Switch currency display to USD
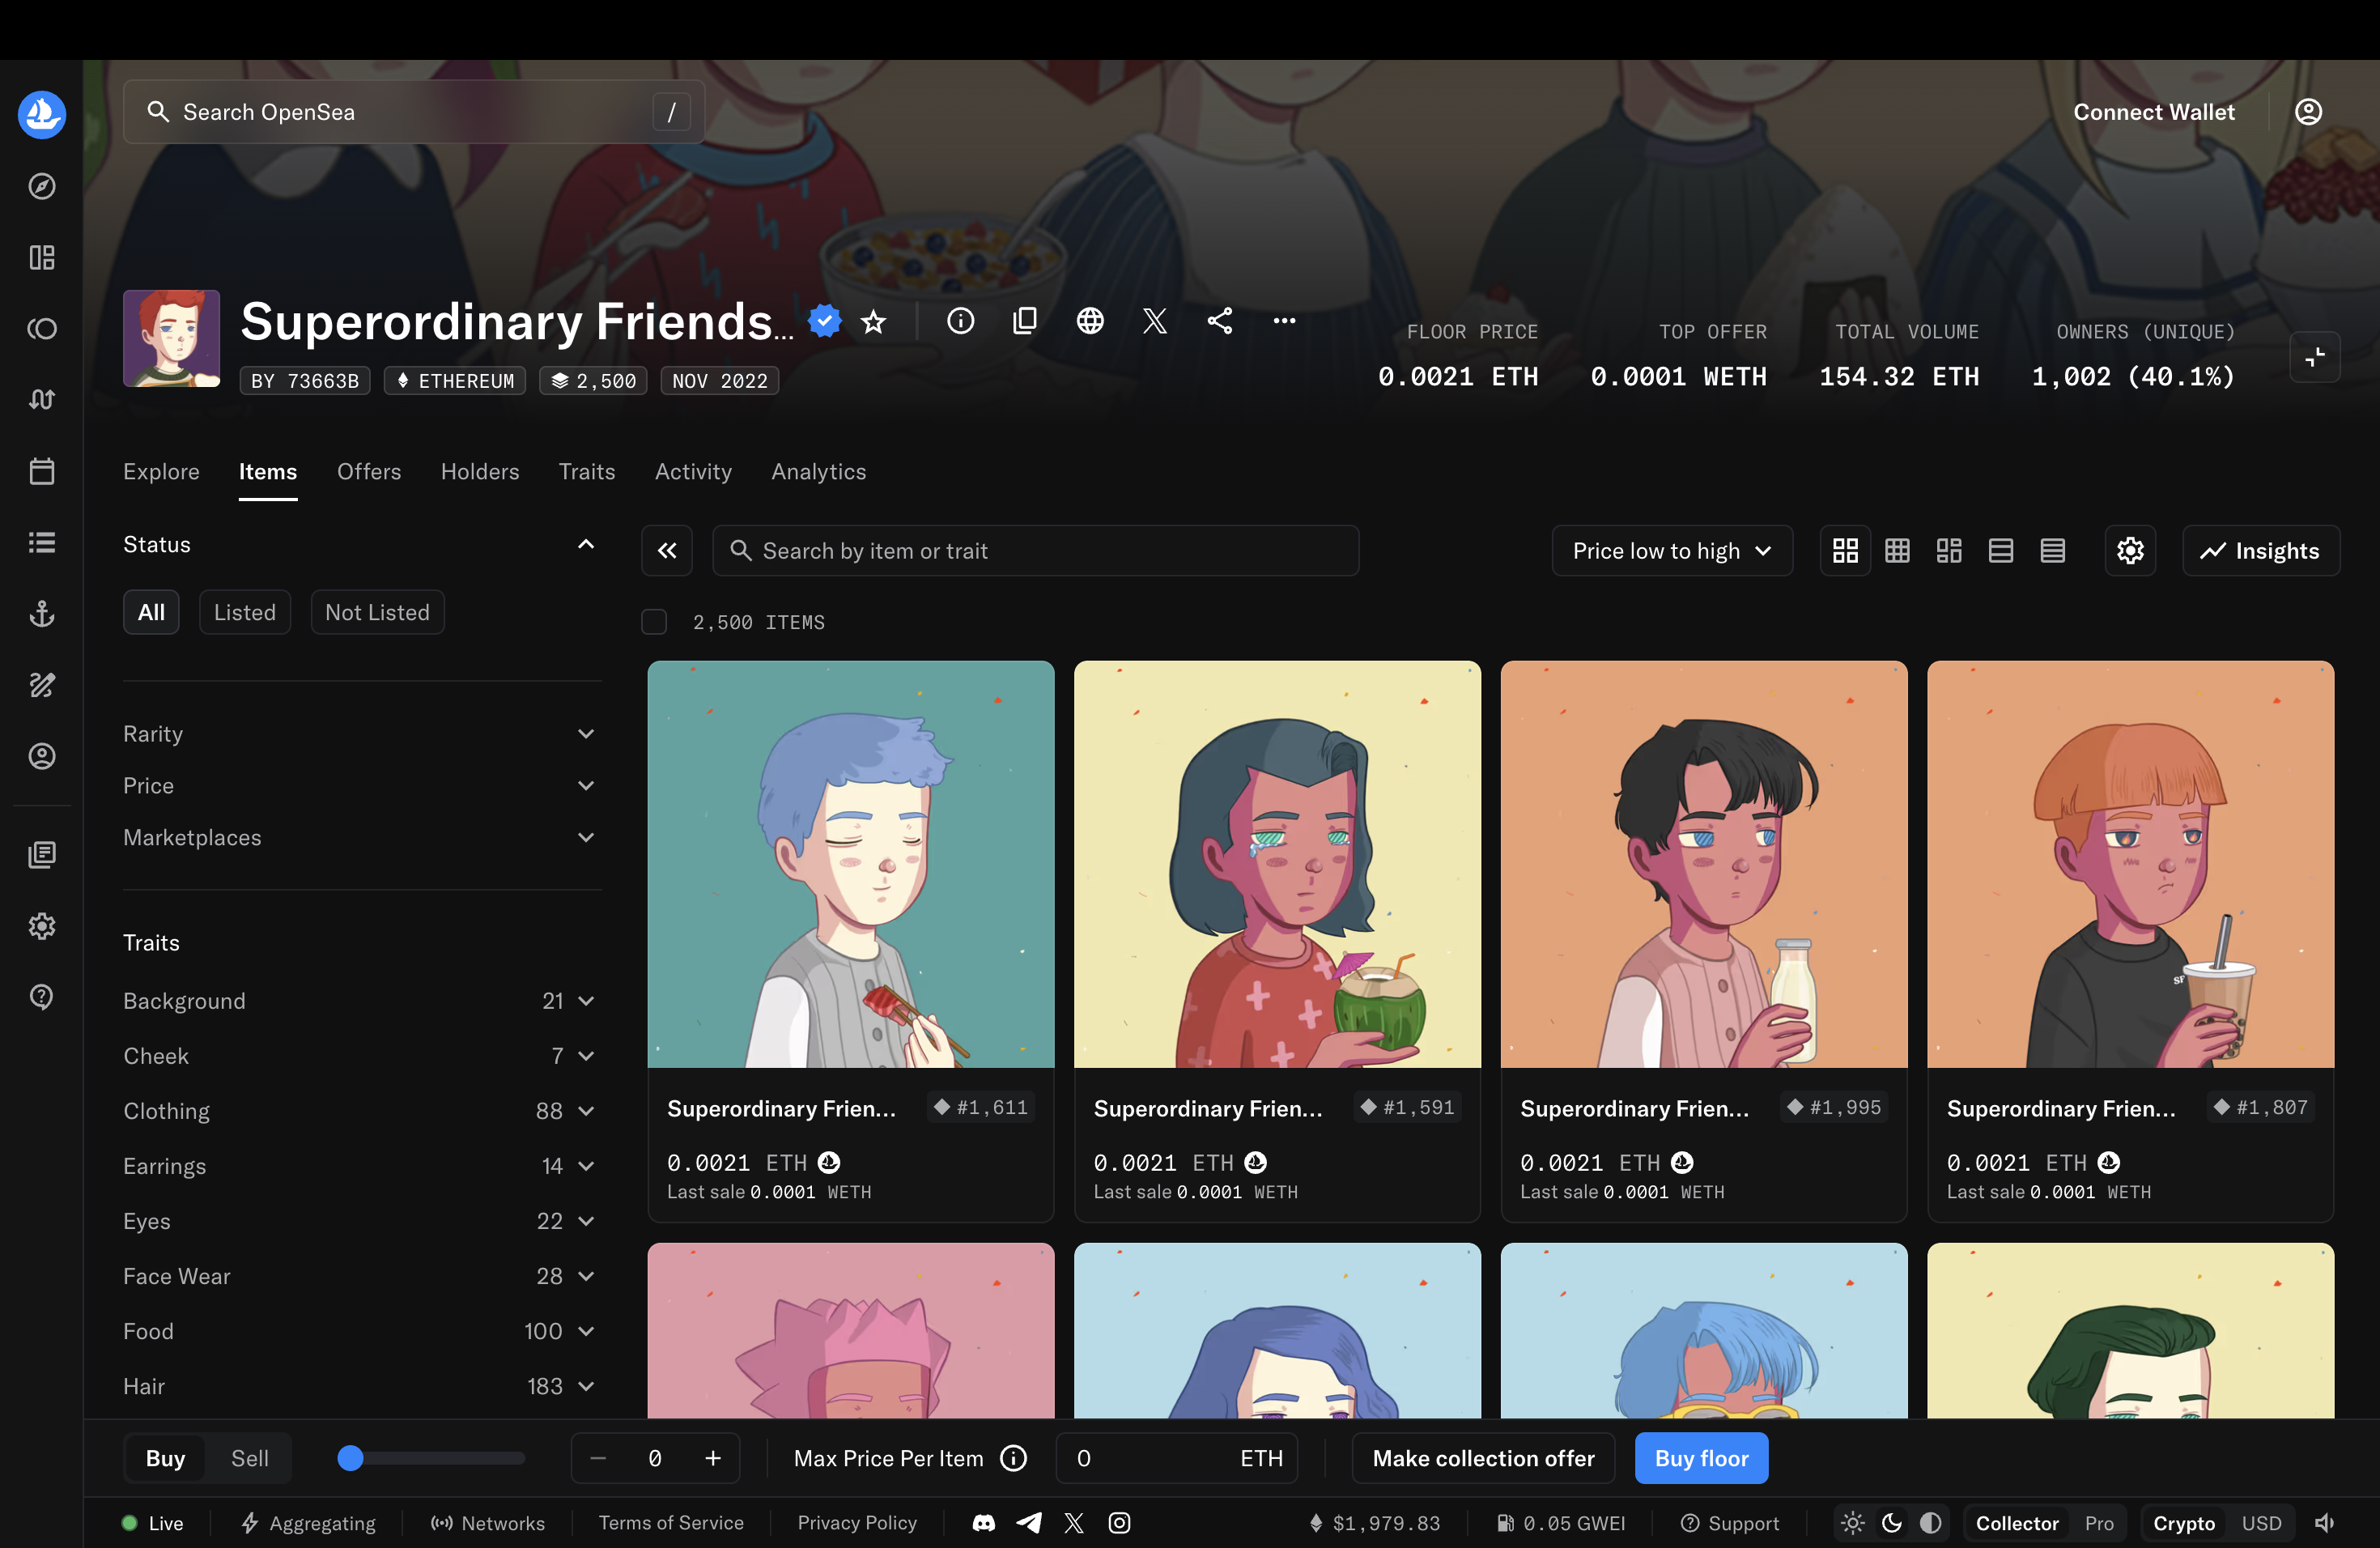 tap(2261, 1523)
